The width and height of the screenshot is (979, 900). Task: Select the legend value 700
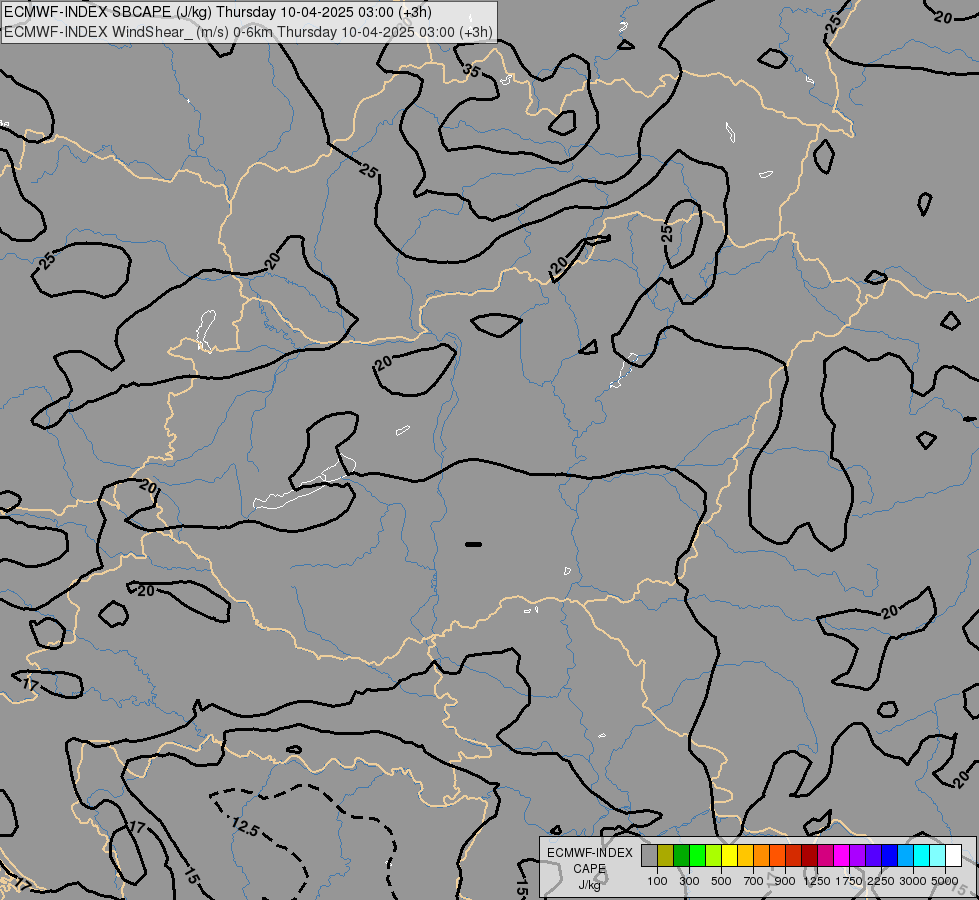tap(754, 881)
